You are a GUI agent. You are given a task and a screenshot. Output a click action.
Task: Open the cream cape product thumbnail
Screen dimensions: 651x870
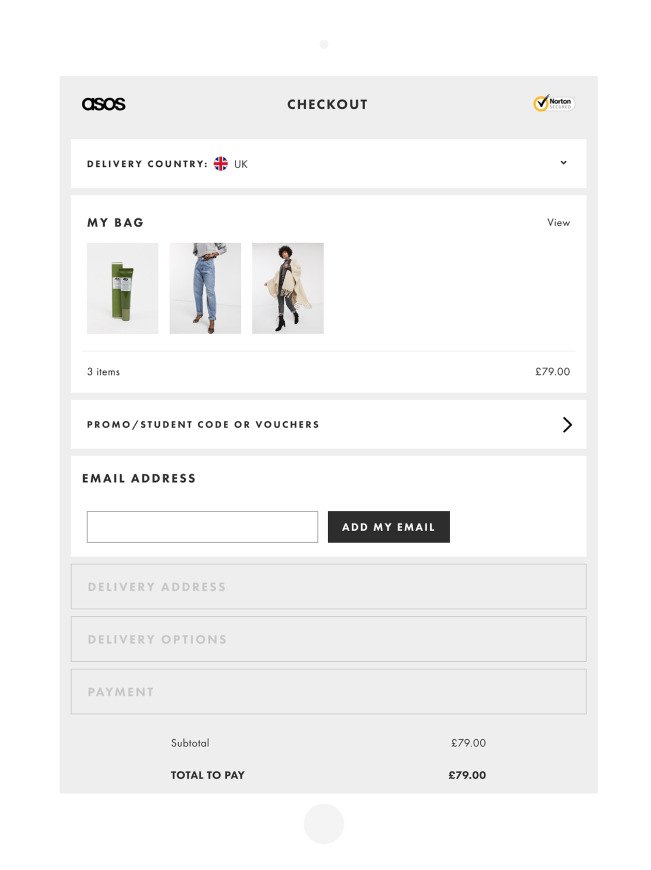(x=287, y=288)
